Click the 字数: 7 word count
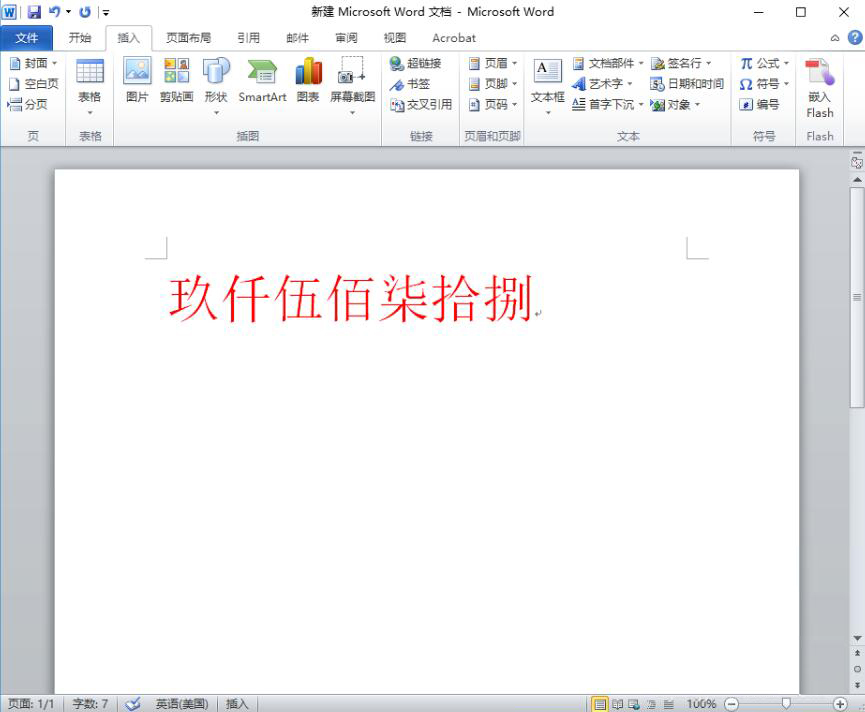Viewport: 865px width, 712px height. pyautogui.click(x=90, y=704)
